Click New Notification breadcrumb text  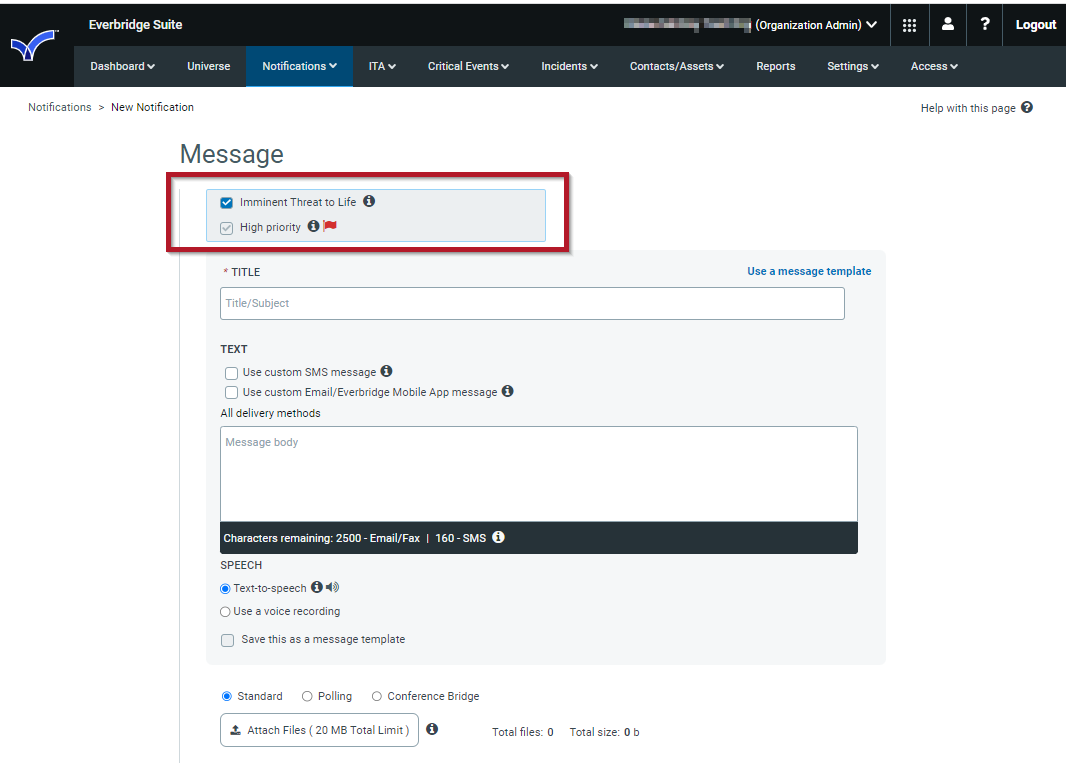(152, 107)
